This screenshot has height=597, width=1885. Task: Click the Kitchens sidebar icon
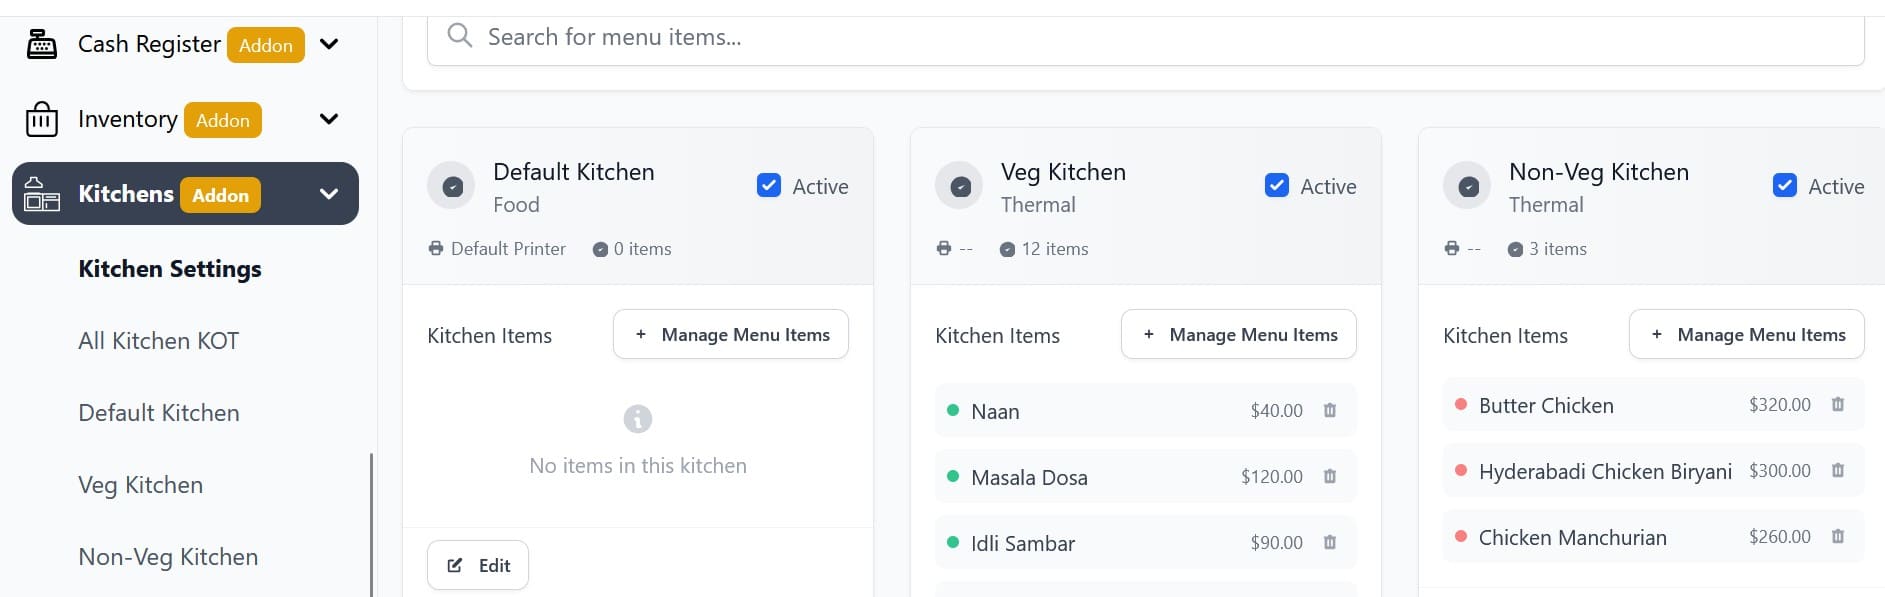point(41,193)
